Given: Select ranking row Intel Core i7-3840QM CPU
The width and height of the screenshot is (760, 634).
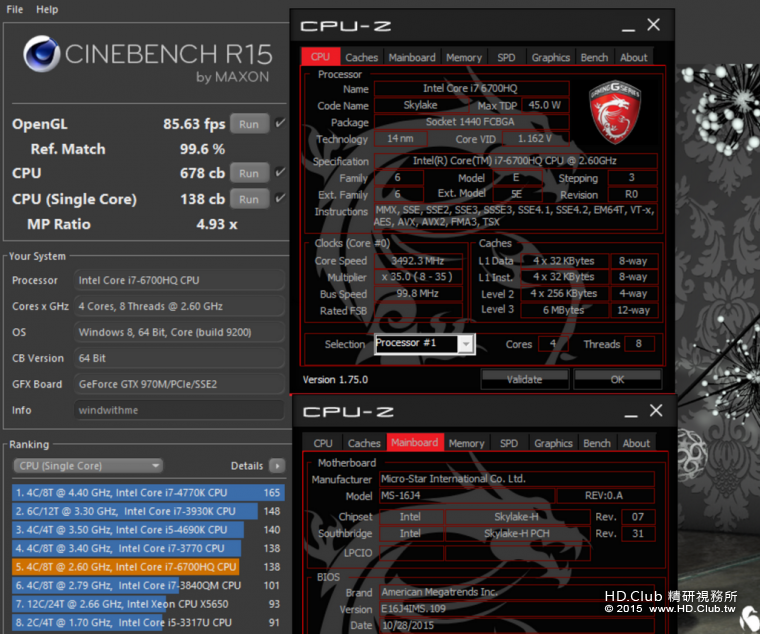Looking at the screenshot, I should [148, 586].
